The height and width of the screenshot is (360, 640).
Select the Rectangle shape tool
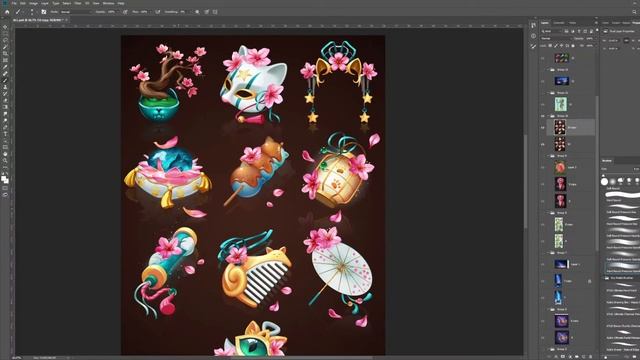5,147
